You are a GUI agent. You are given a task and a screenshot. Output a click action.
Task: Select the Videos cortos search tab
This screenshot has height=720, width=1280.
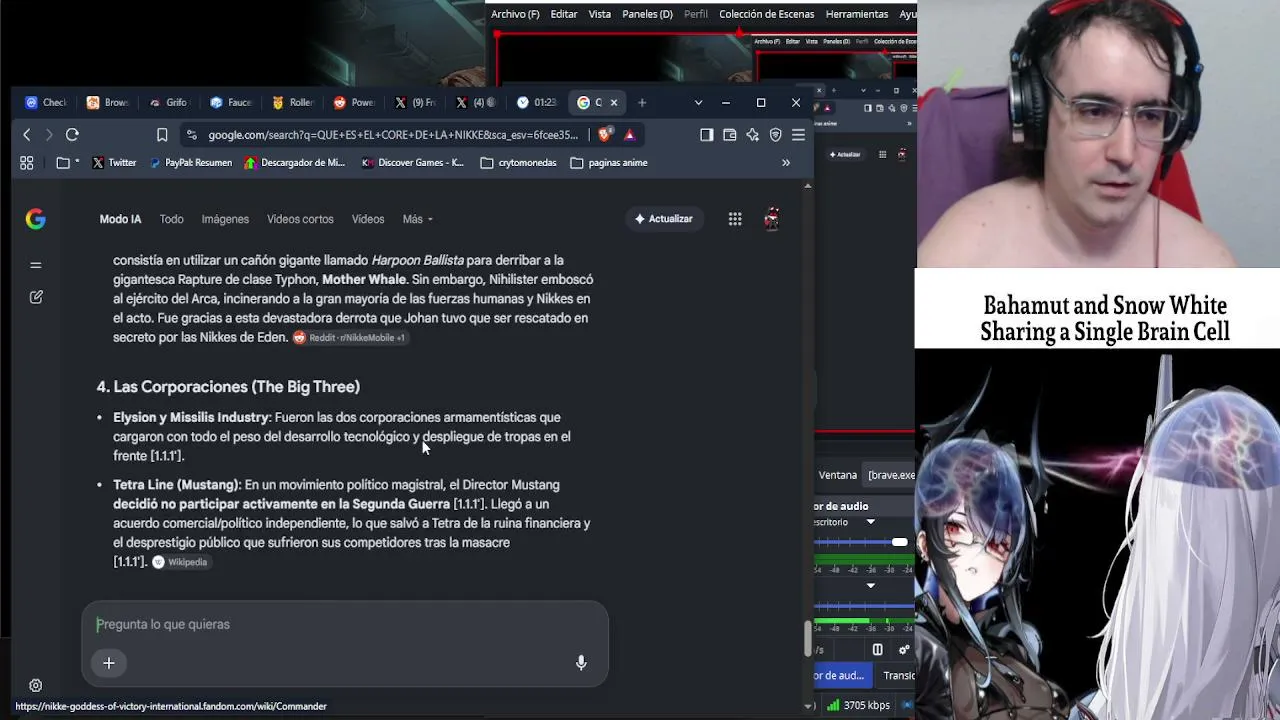[x=300, y=219]
